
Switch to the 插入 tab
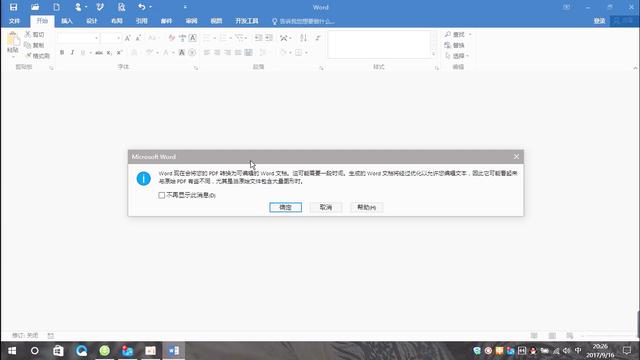point(67,21)
